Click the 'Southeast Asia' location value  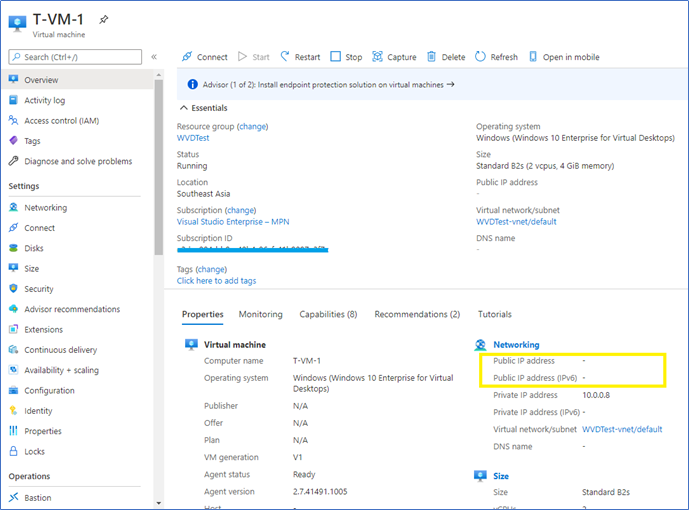click(203, 194)
